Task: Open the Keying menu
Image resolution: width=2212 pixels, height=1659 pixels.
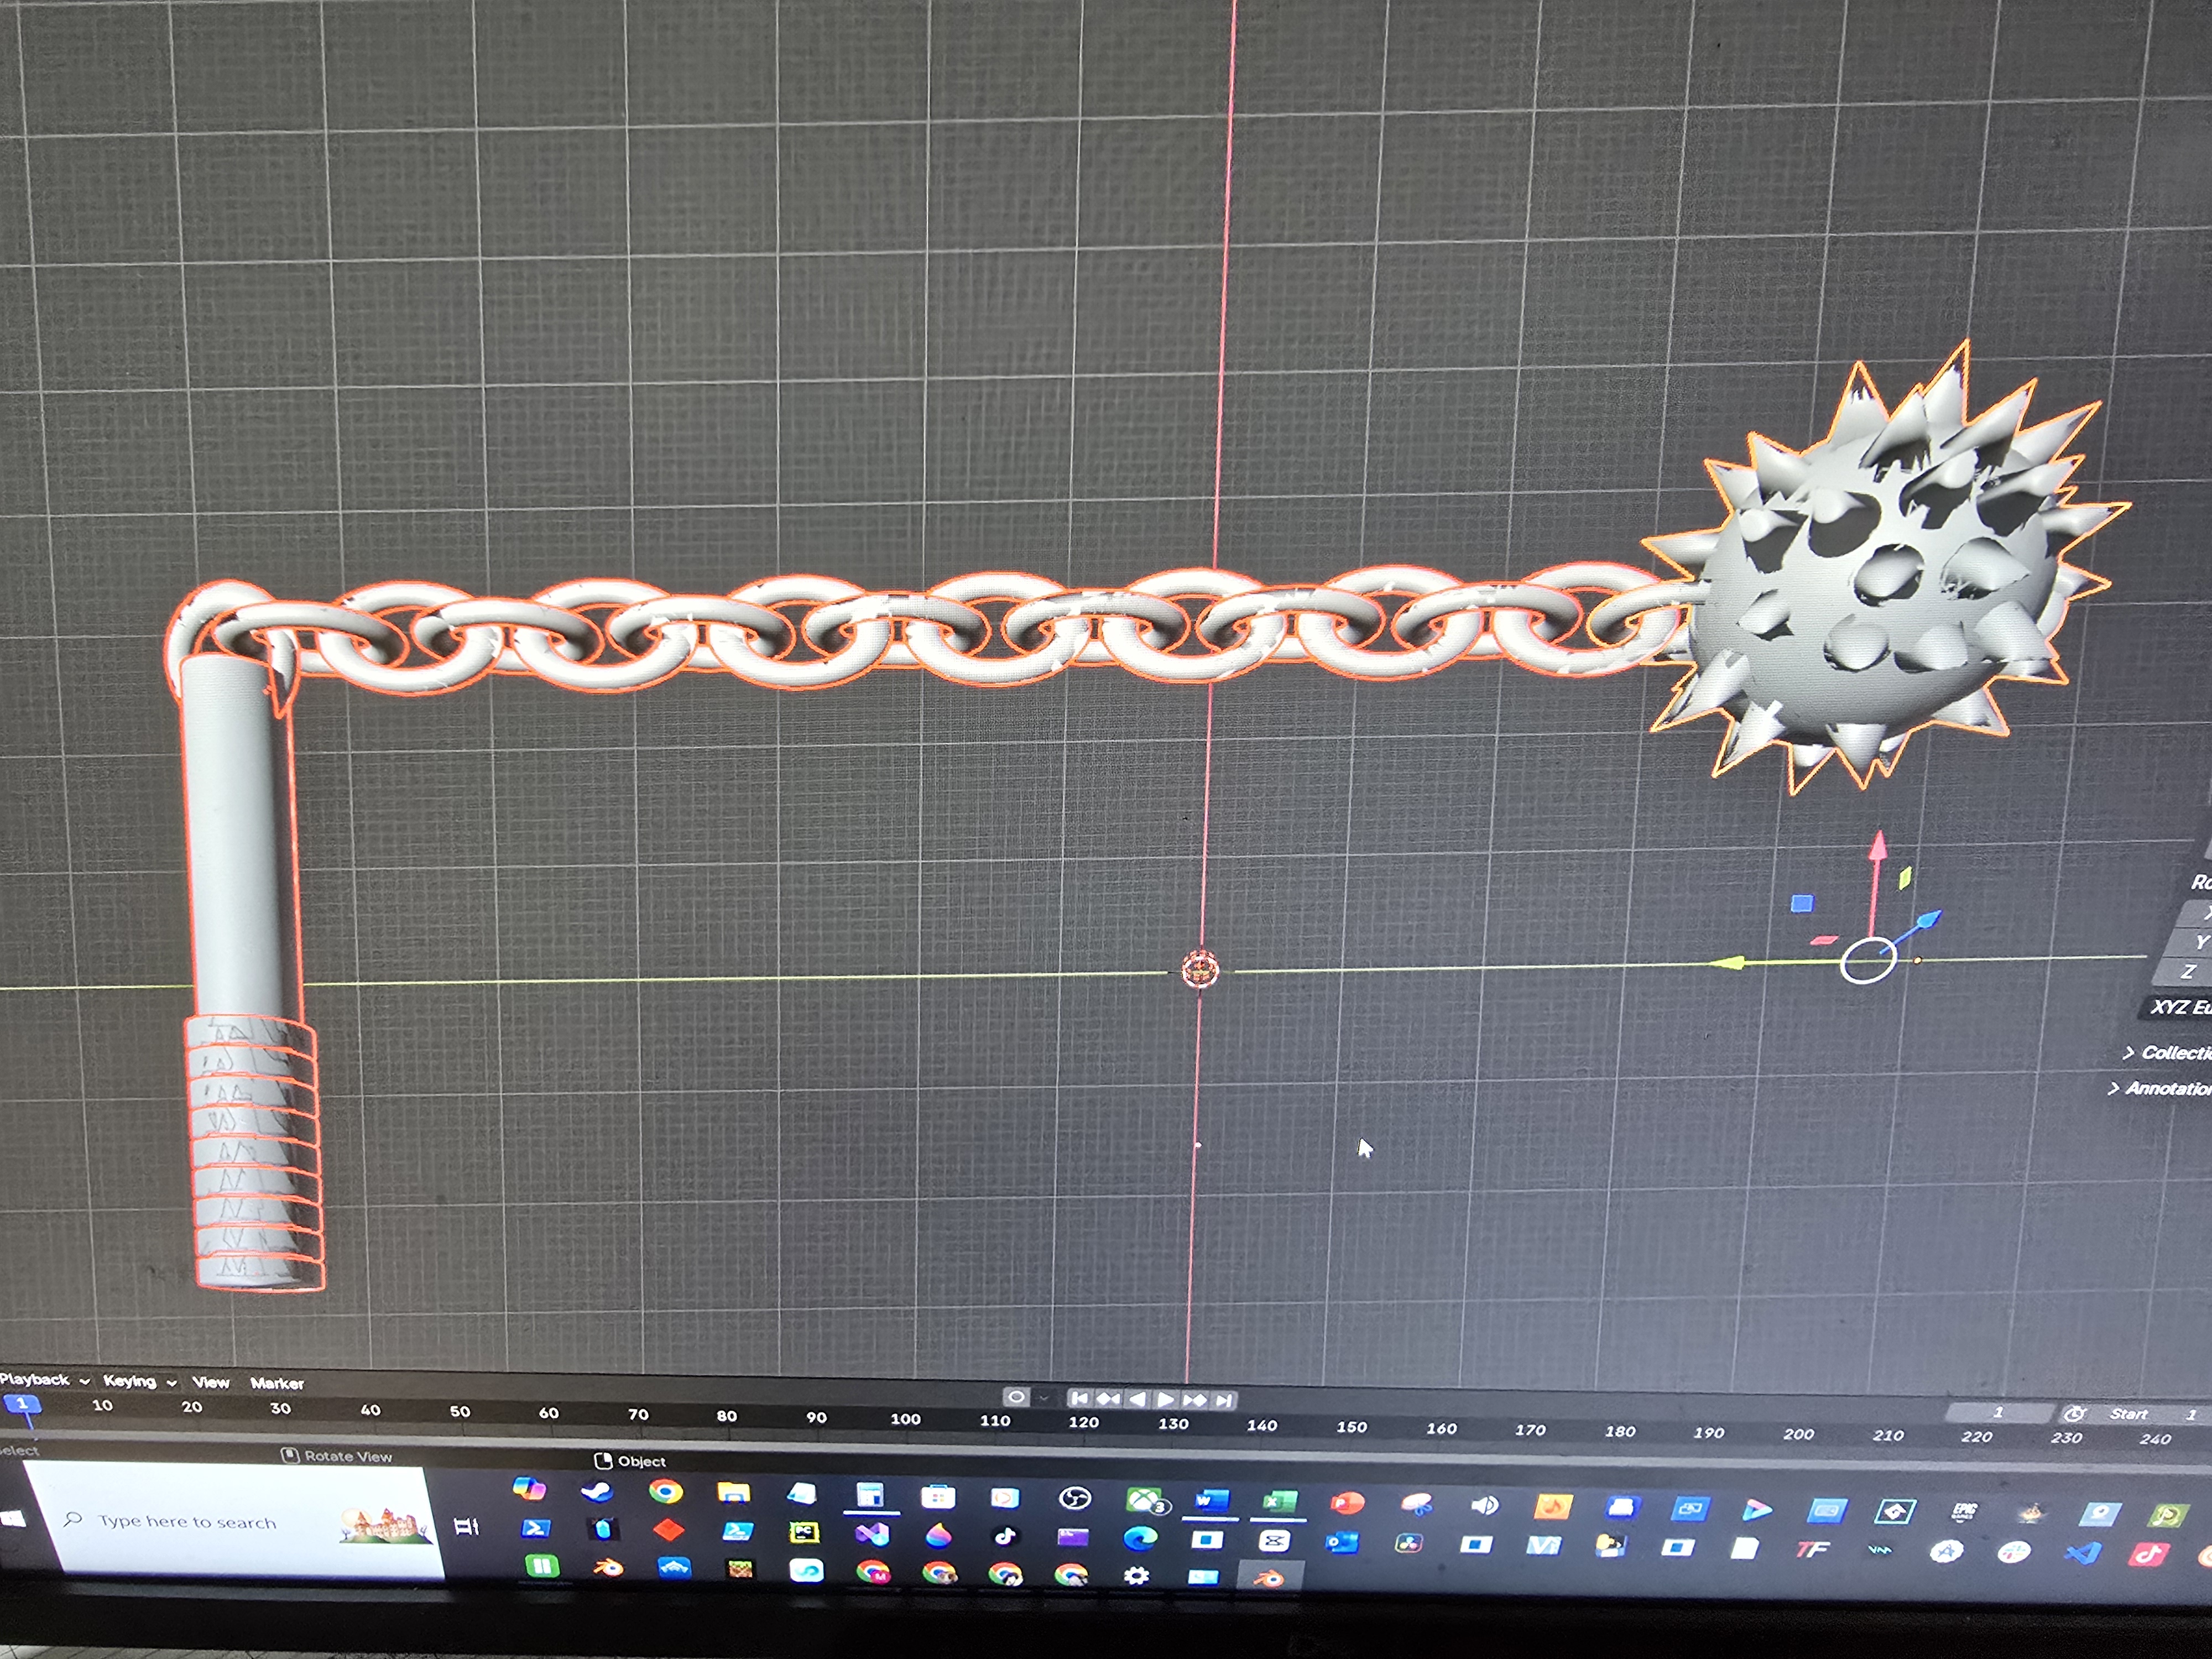Action: 130,1380
